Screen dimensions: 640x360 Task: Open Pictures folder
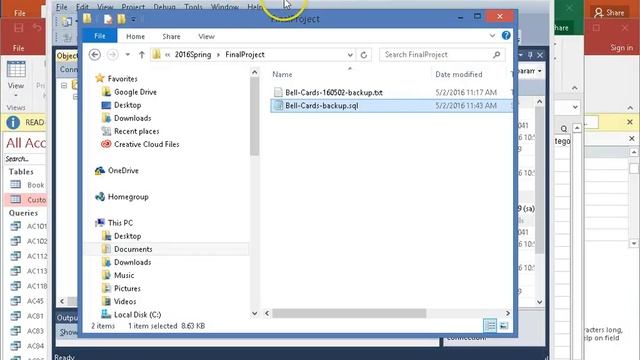pos(127,288)
